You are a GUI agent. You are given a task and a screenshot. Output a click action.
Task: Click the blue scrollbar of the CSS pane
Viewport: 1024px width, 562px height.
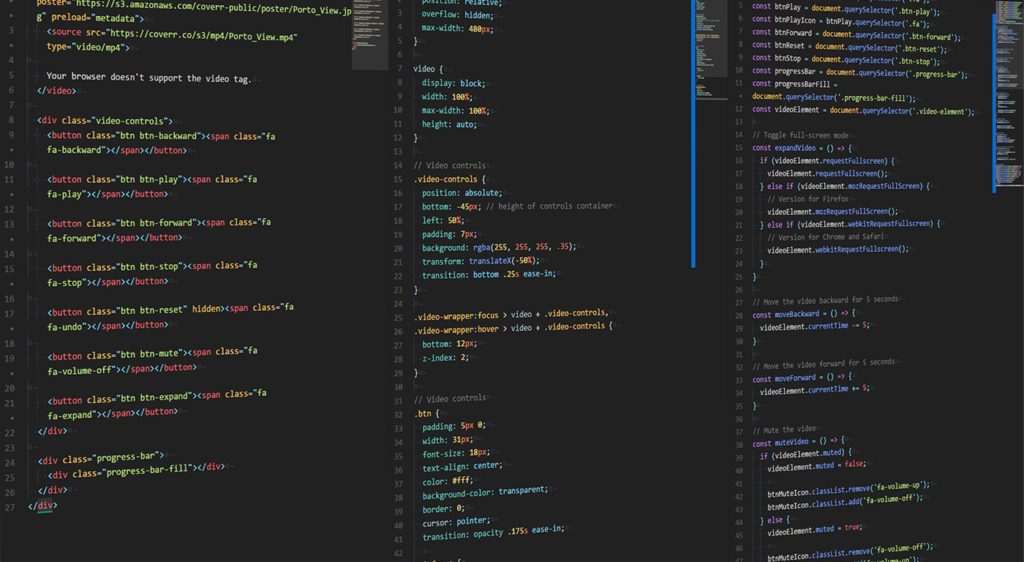(x=693, y=134)
